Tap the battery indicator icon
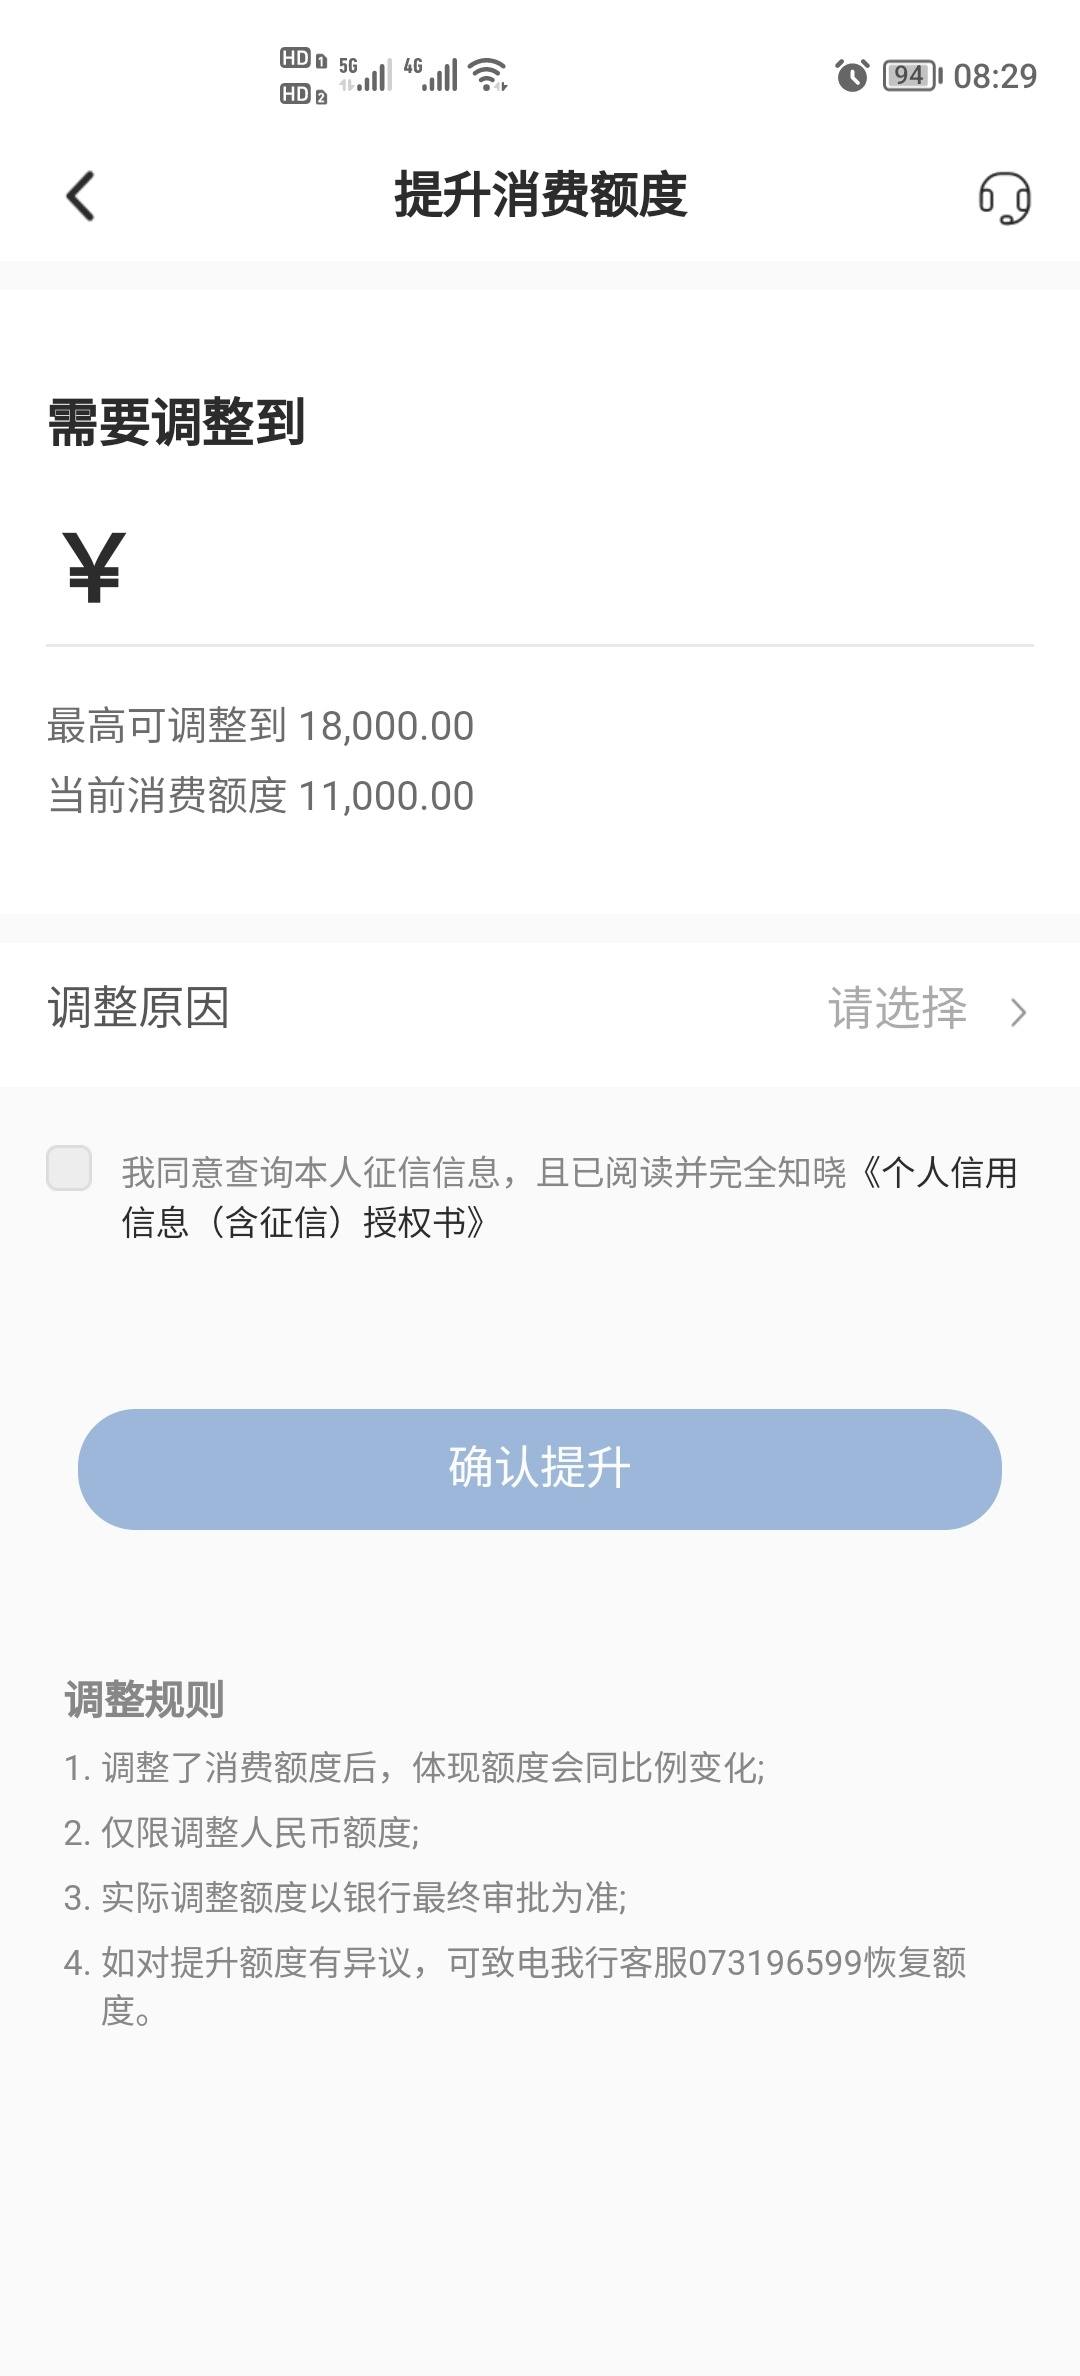1080x2376 pixels. coord(912,75)
